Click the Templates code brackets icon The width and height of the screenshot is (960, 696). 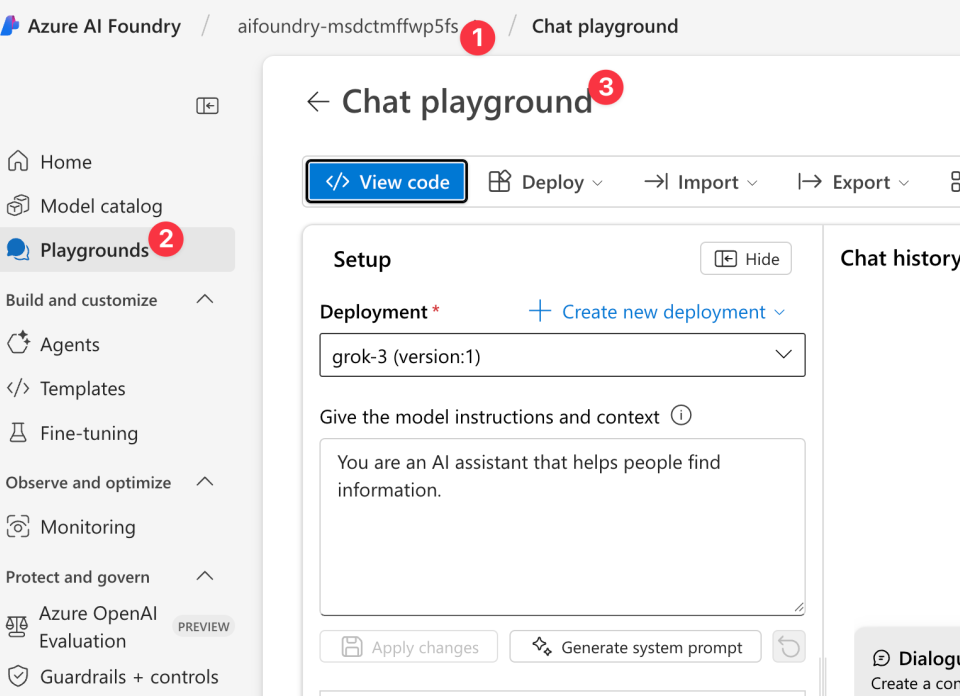[x=18, y=388]
